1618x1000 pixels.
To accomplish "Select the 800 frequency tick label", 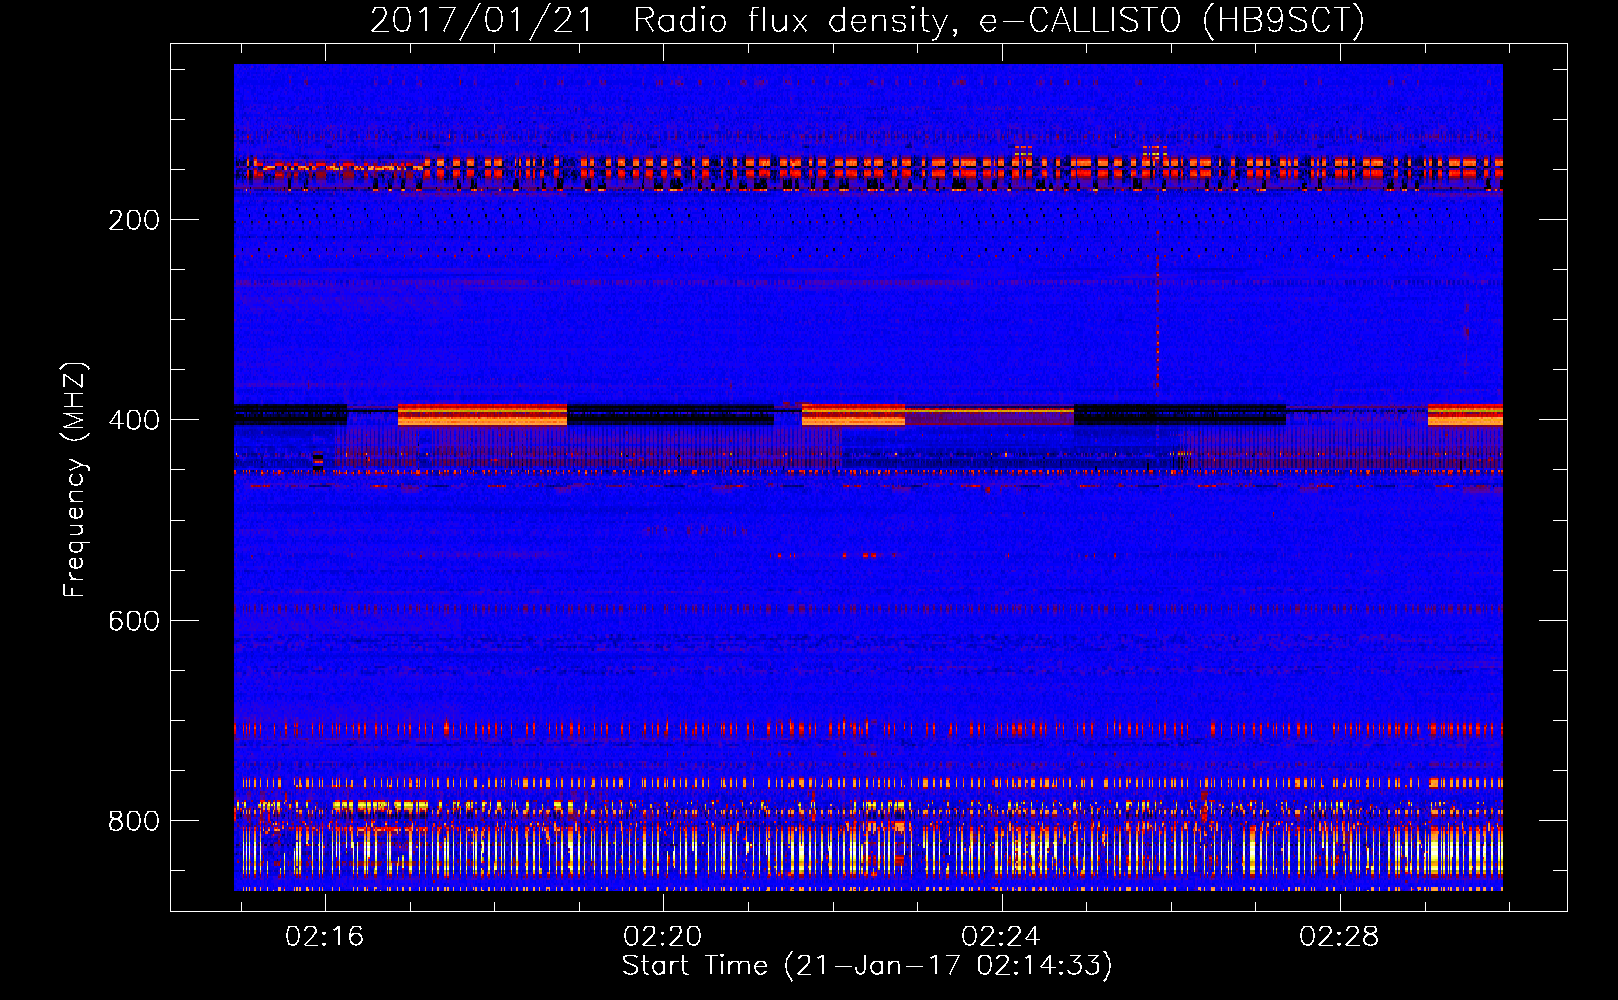I will (x=134, y=821).
